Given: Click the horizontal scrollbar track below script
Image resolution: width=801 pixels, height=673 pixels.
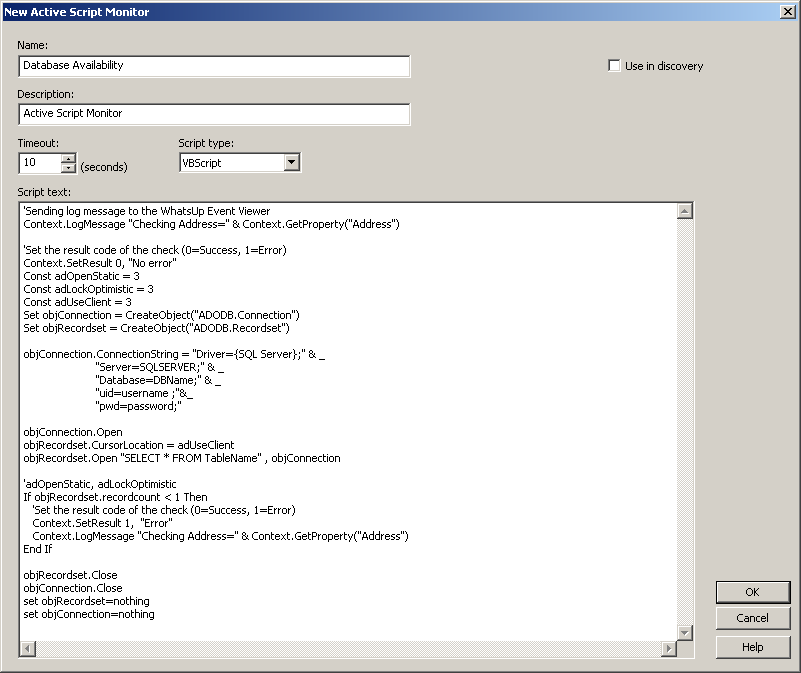Looking at the screenshot, I should pos(348,650).
